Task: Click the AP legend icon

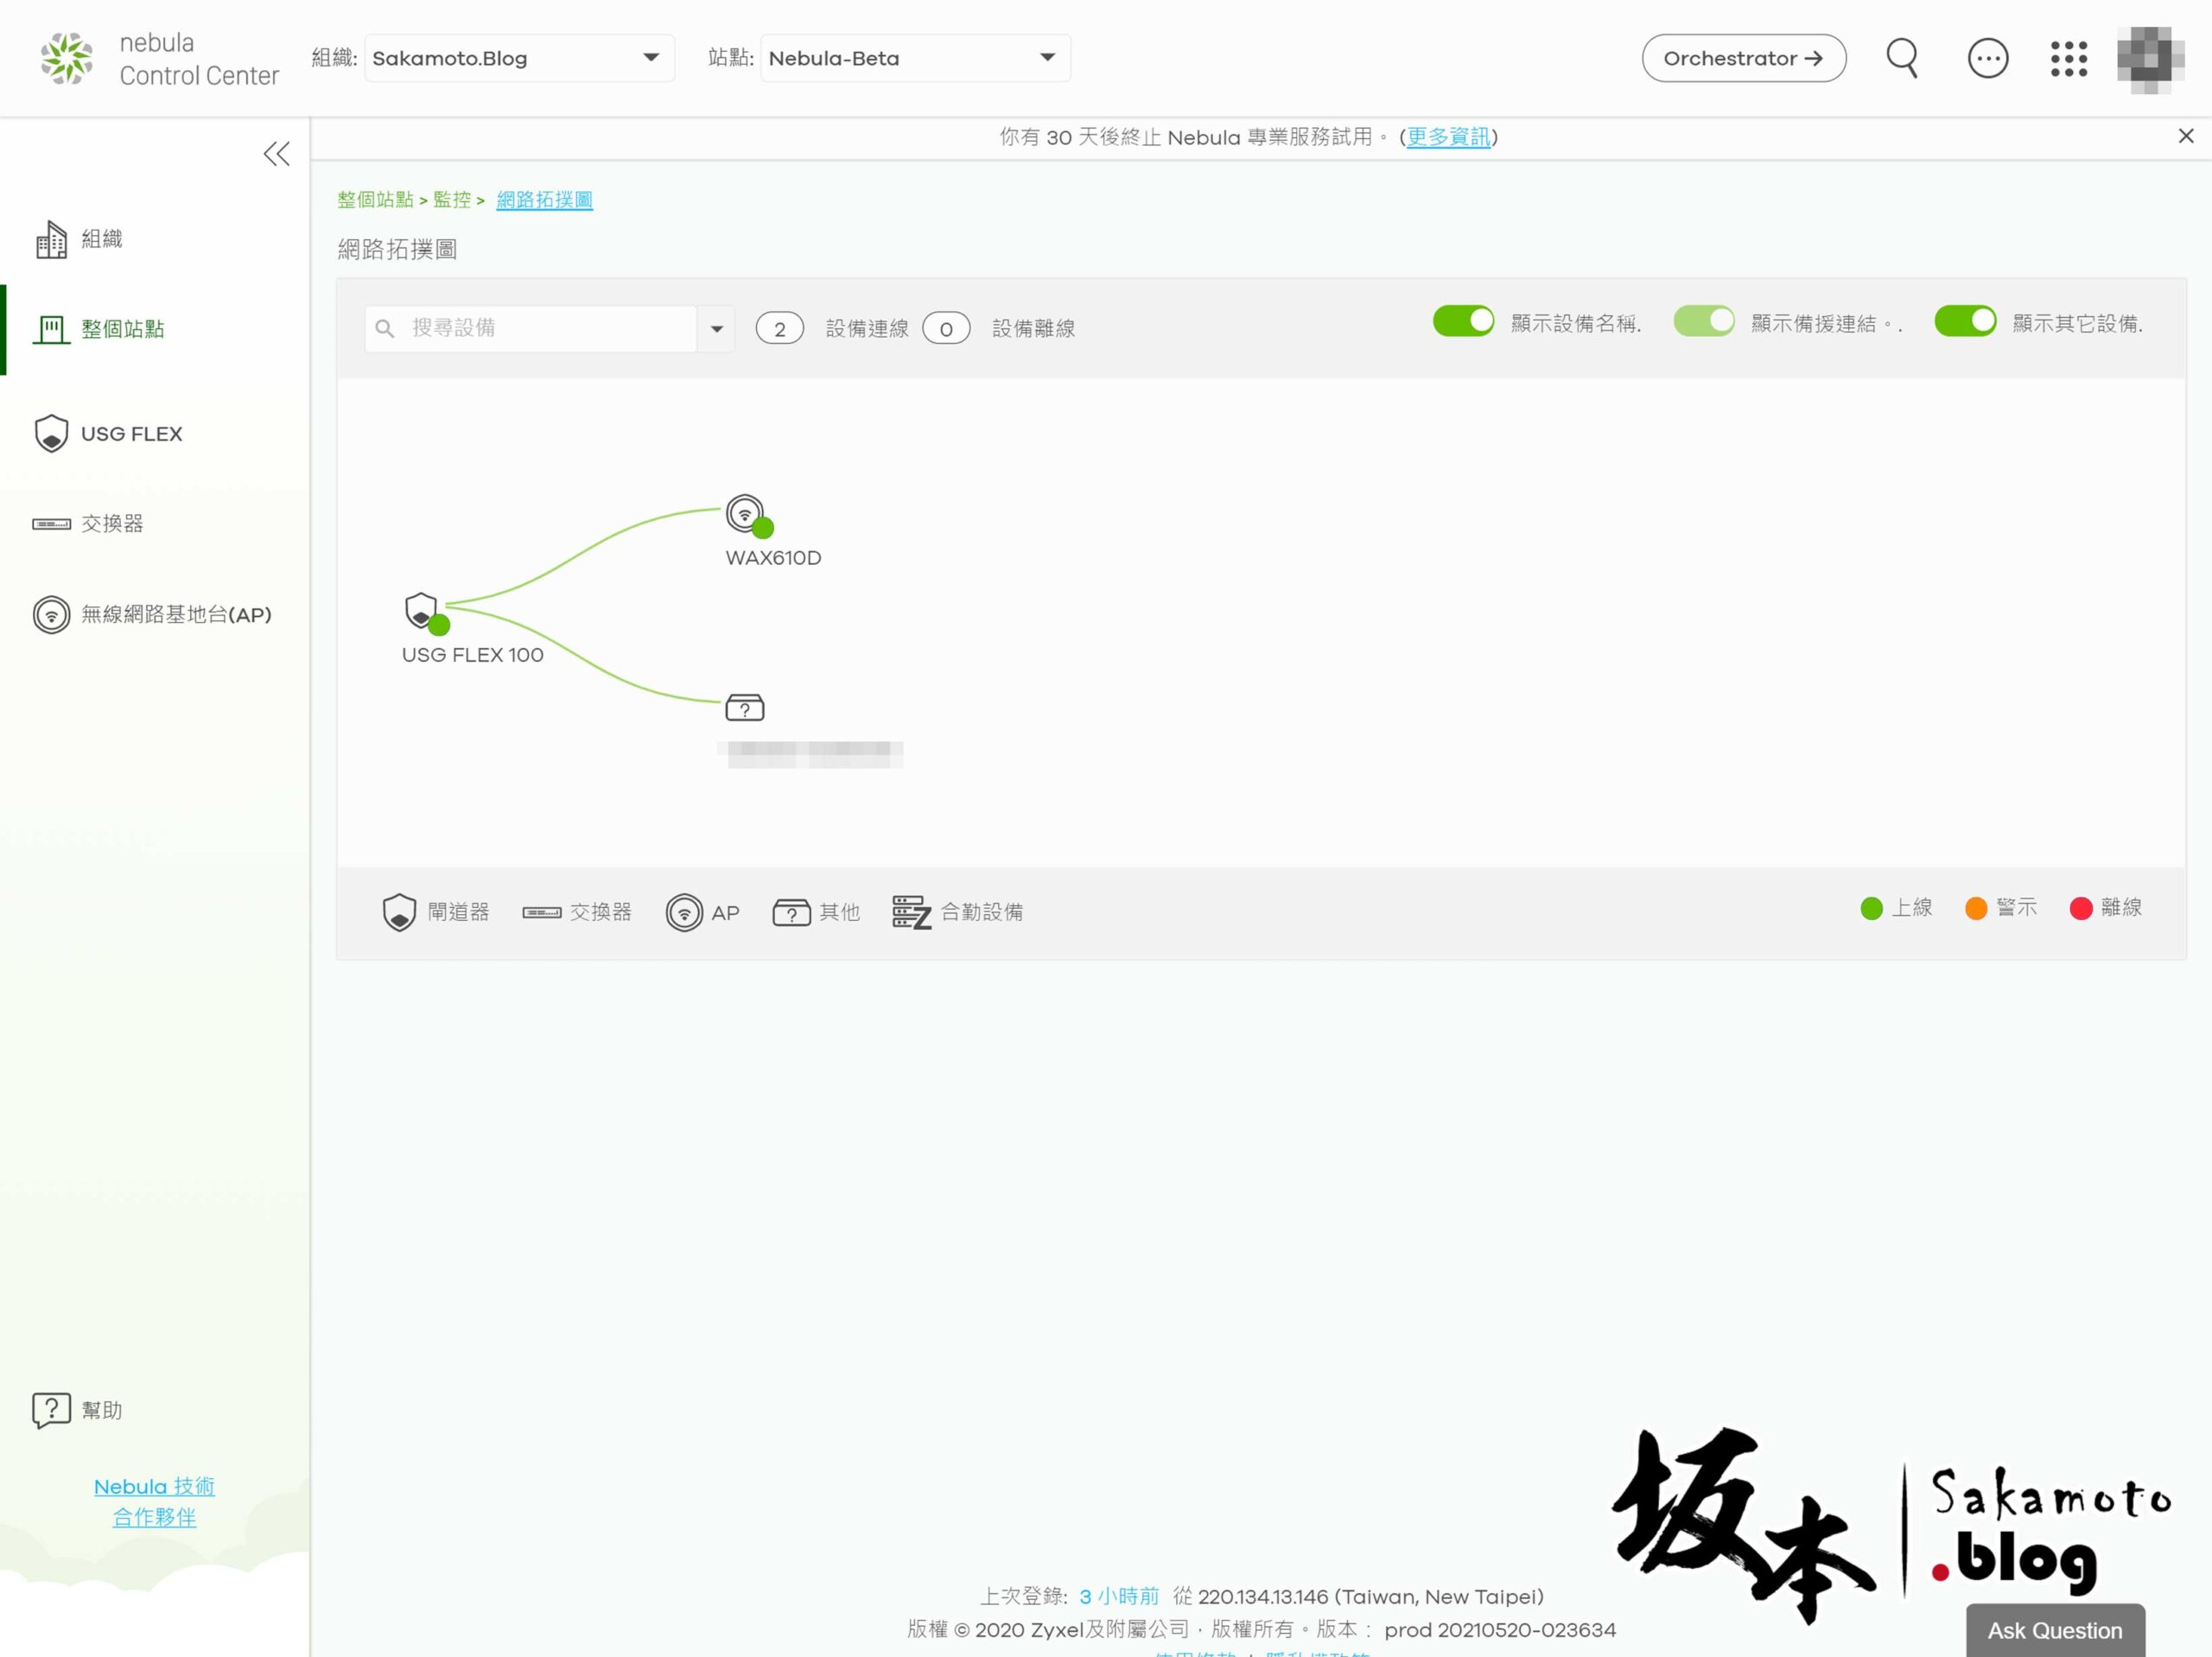Action: tap(684, 911)
